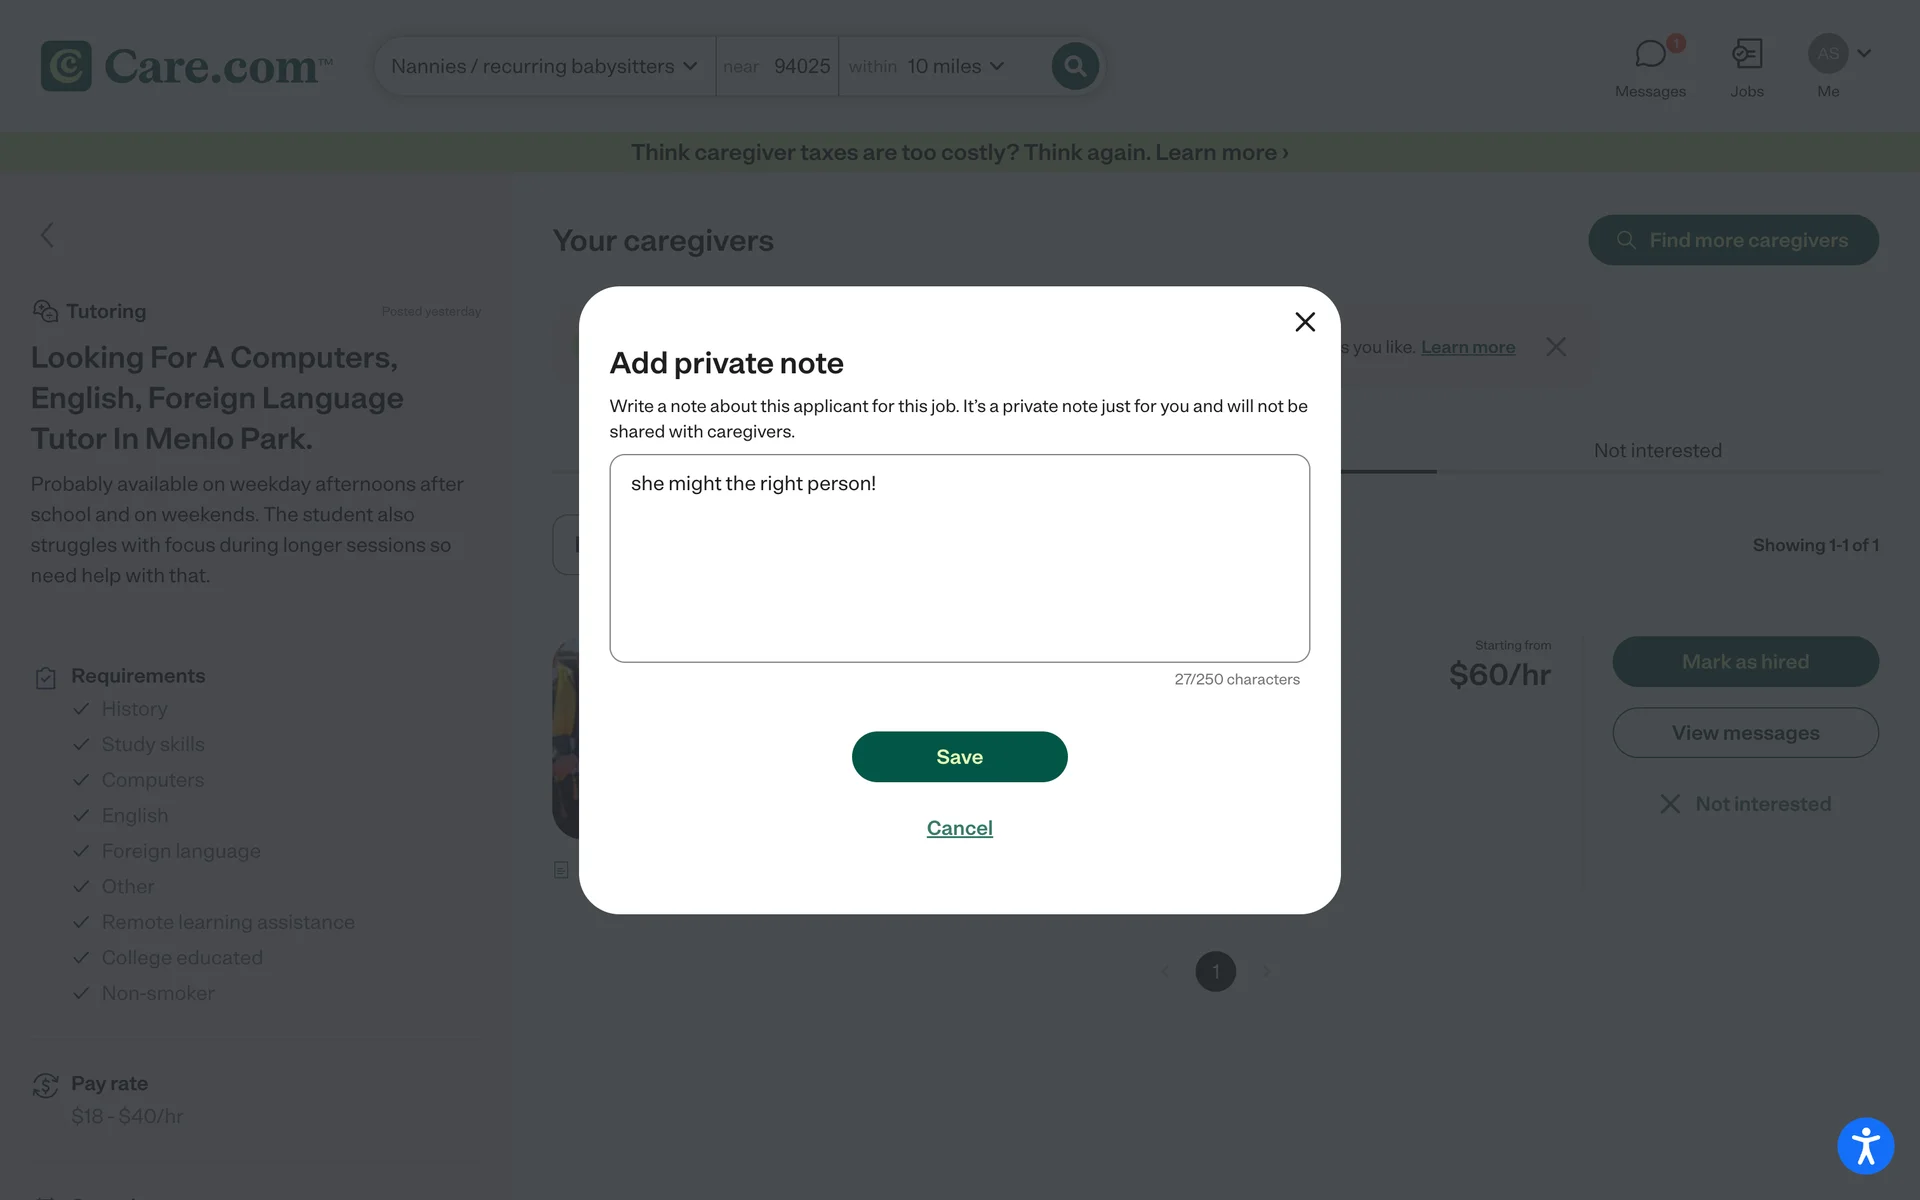The width and height of the screenshot is (1920, 1200).
Task: Open the within 10 miles dropdown
Action: 927,66
